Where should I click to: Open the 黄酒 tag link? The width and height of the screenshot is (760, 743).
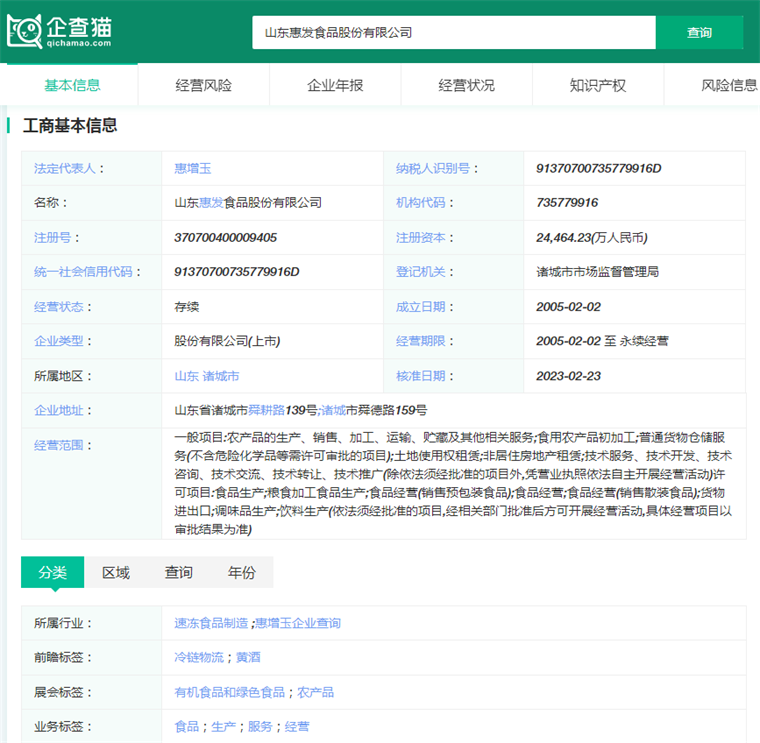pyautogui.click(x=248, y=657)
